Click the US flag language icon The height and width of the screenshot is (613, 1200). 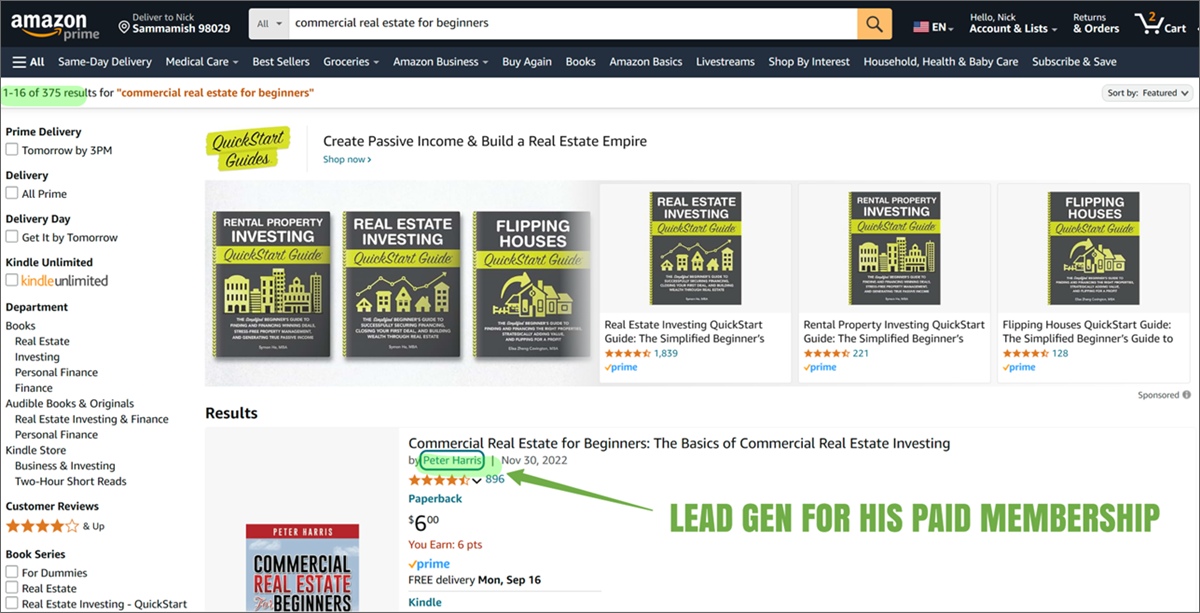(921, 28)
